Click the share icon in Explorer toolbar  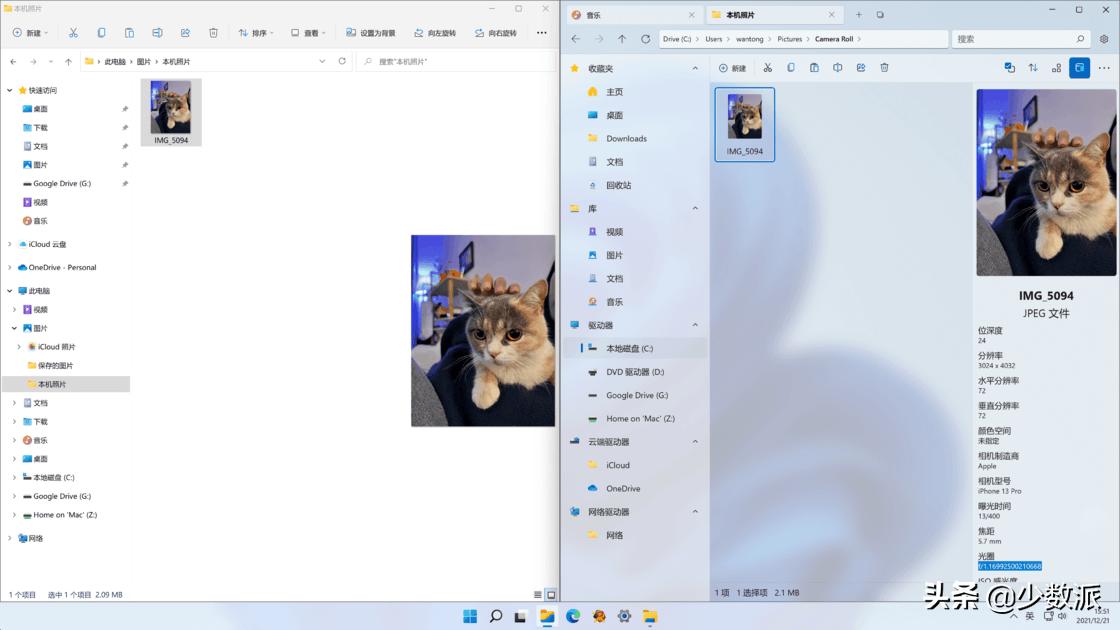(x=187, y=32)
